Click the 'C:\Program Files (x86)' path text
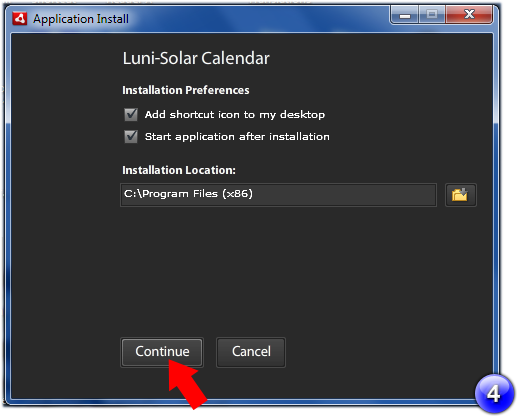This screenshot has width=517, height=416. (x=188, y=194)
